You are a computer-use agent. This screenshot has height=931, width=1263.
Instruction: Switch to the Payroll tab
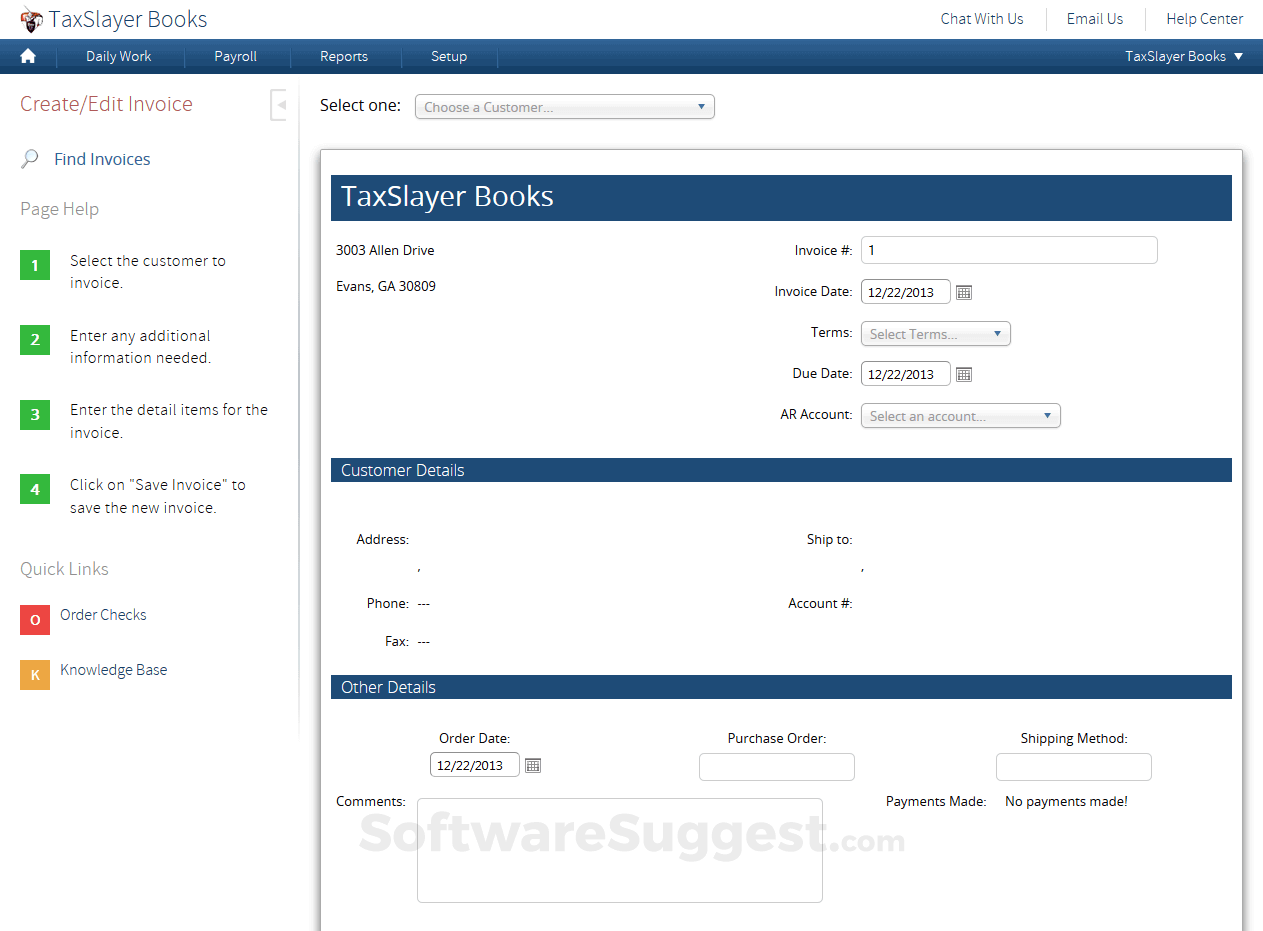(237, 56)
